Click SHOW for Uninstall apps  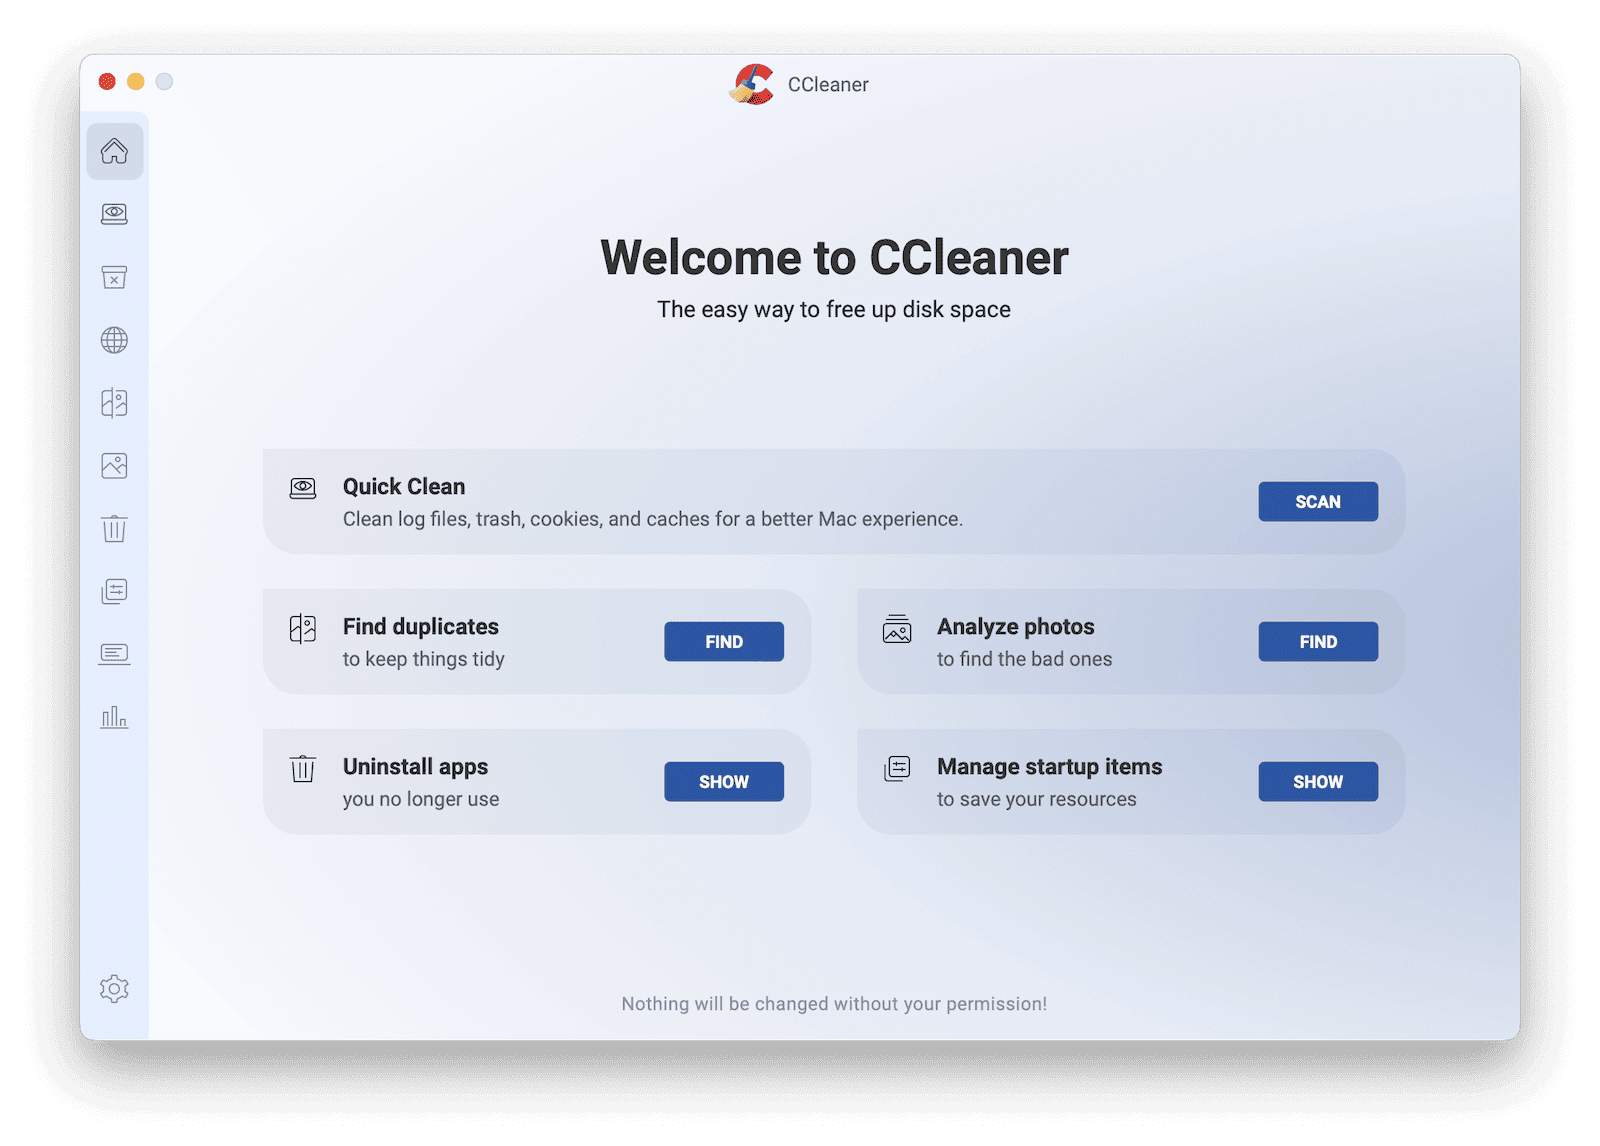pyautogui.click(x=724, y=782)
